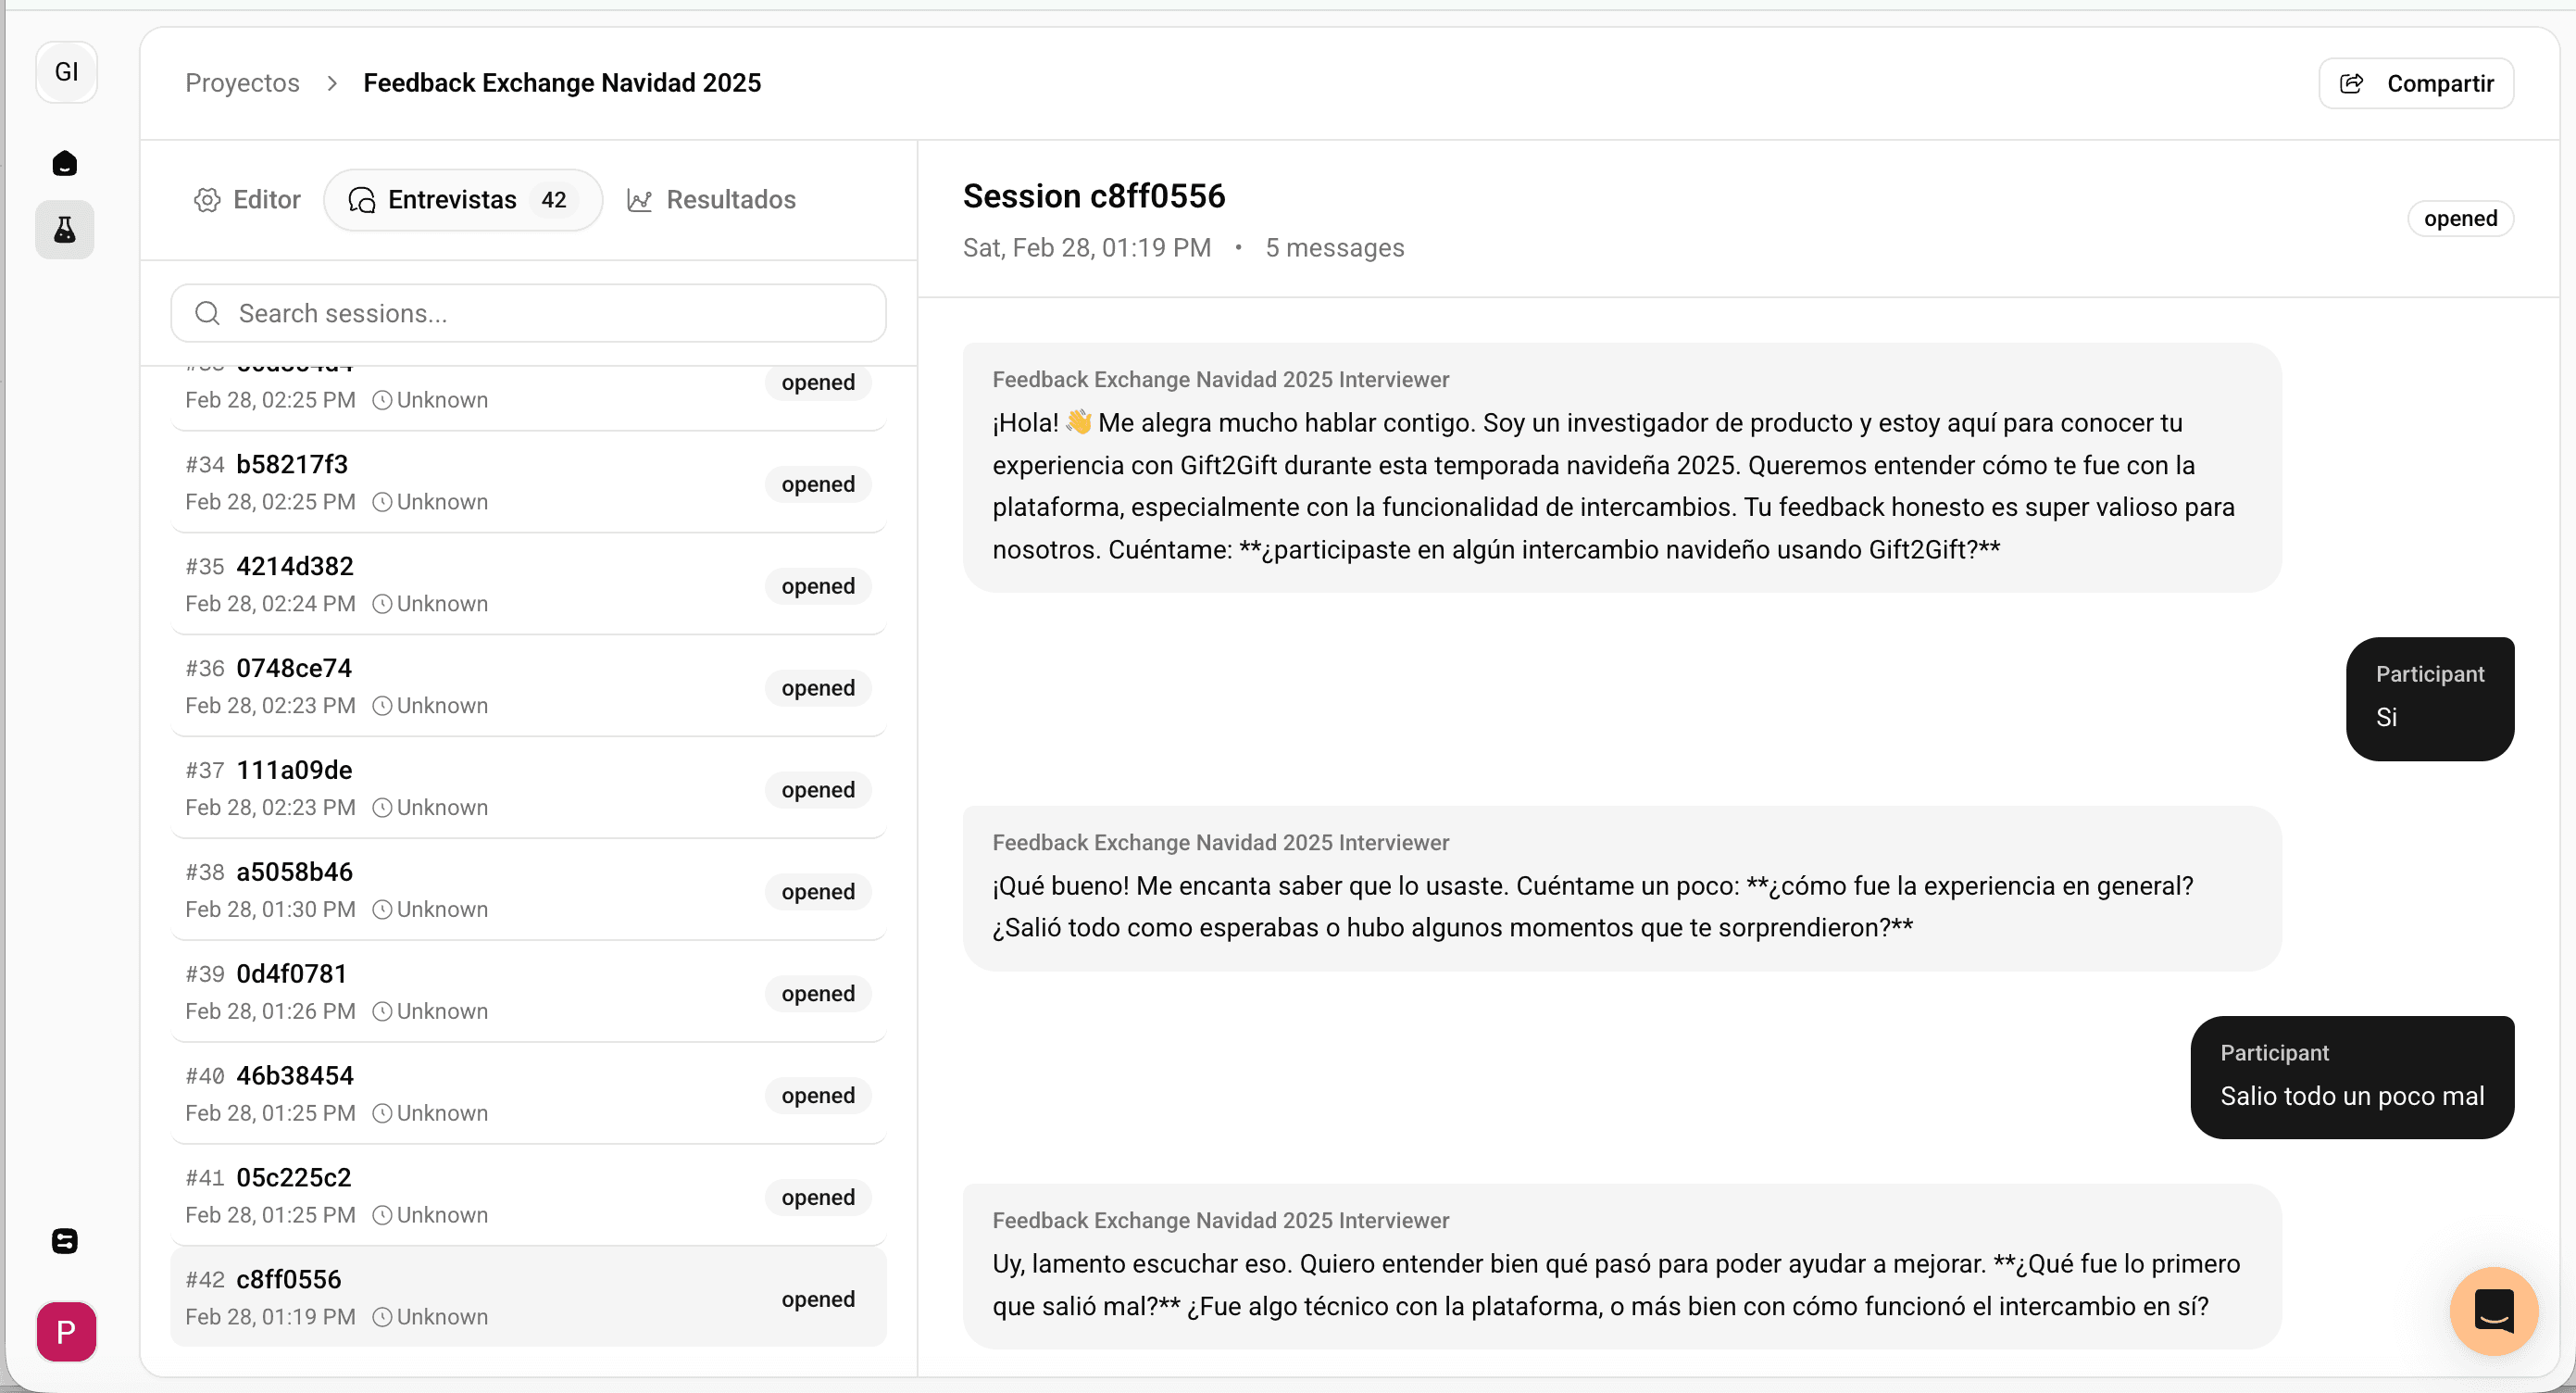
Task: Switch to the Editor tab
Action: click(248, 200)
